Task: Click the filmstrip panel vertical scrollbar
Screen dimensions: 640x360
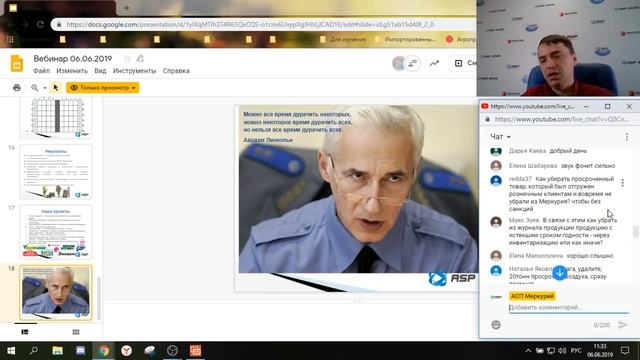Action: [98, 298]
